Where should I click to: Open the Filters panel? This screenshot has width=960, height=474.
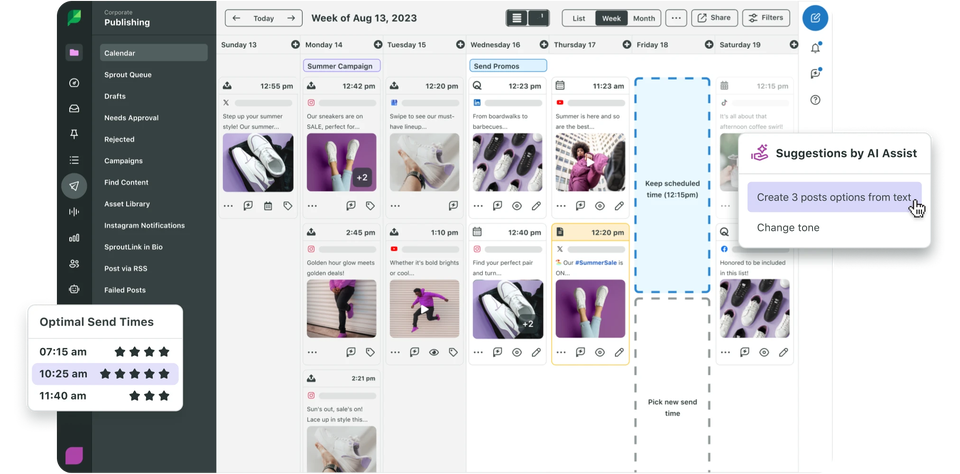pos(766,18)
